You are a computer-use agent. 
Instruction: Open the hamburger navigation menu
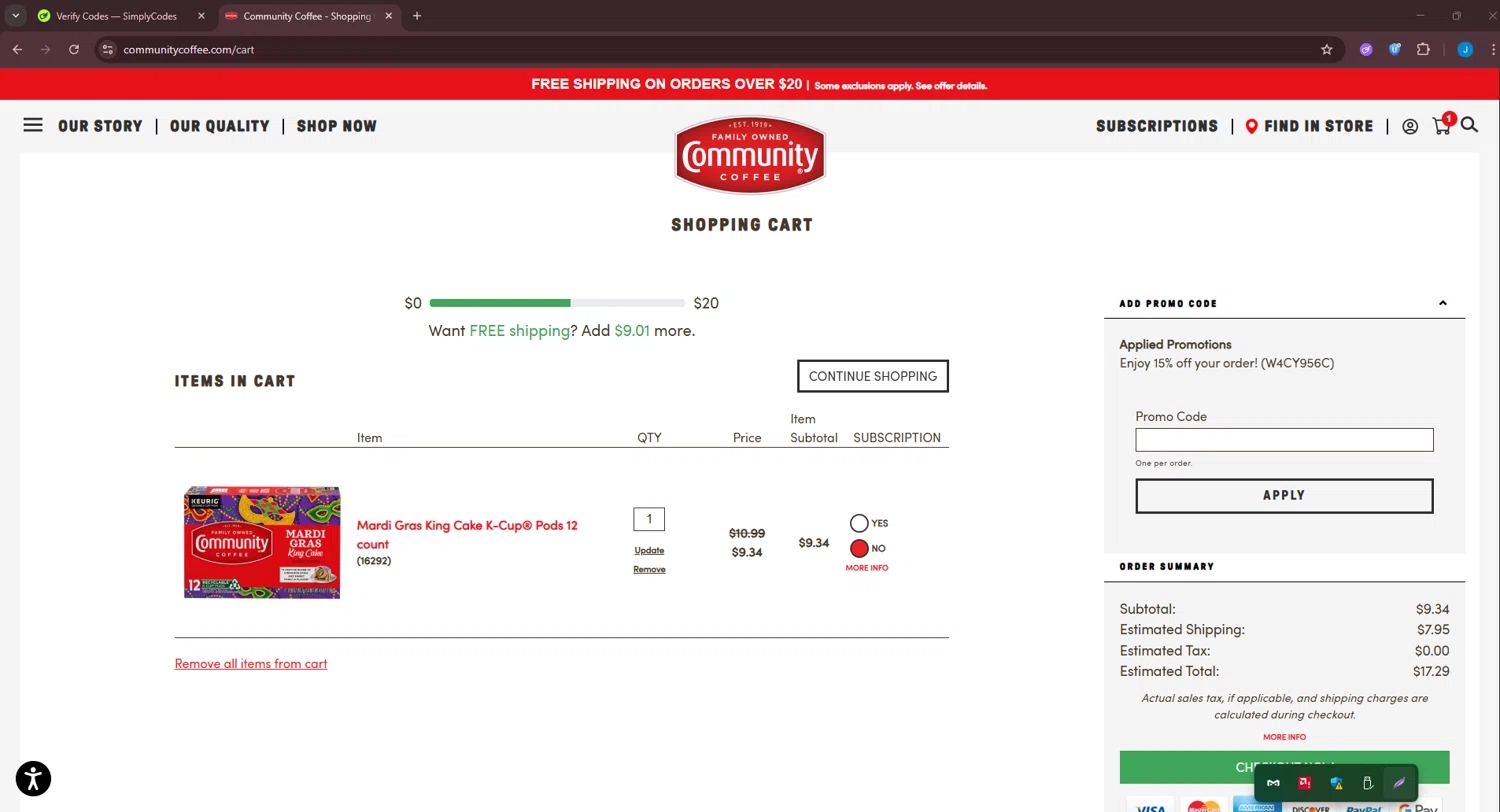(x=33, y=125)
